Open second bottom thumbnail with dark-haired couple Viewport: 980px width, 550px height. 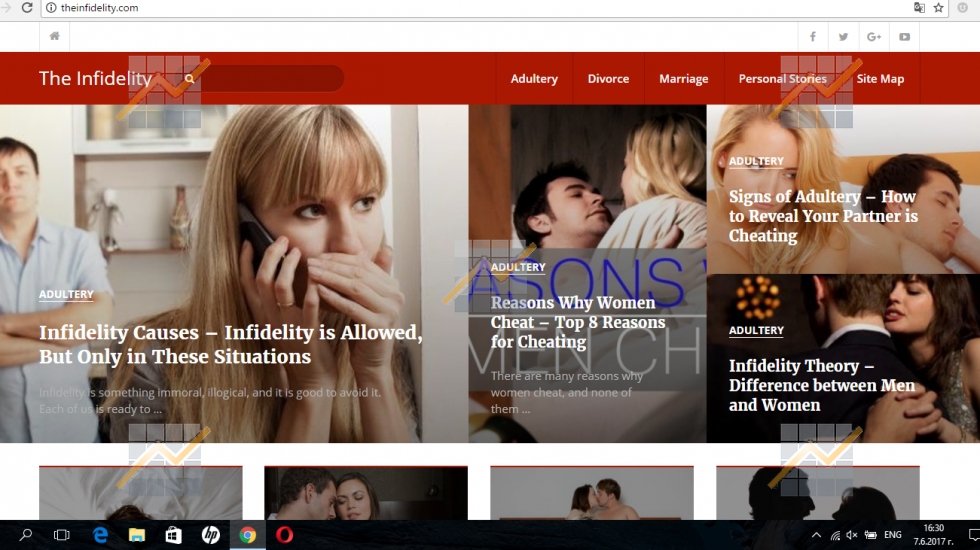[366, 493]
